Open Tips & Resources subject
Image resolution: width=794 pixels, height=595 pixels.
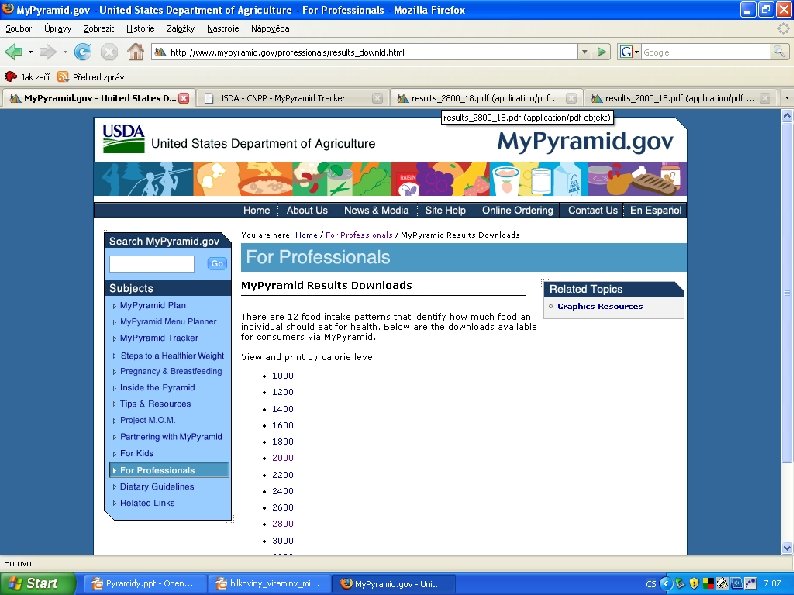tap(155, 404)
